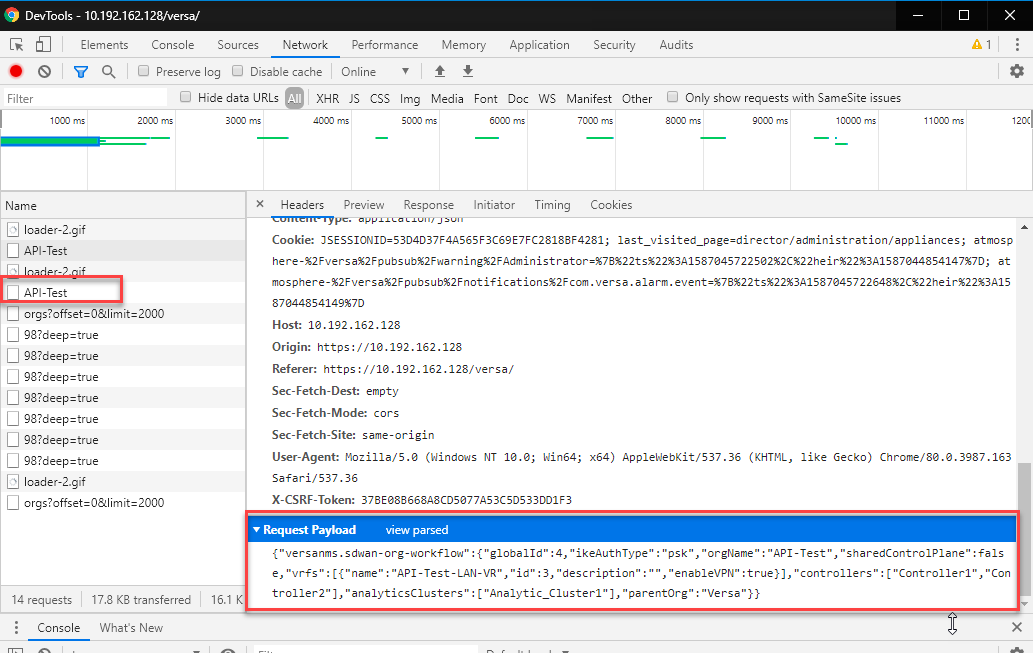Collapse the Request Payload section
This screenshot has width=1033, height=653.
tap(257, 530)
